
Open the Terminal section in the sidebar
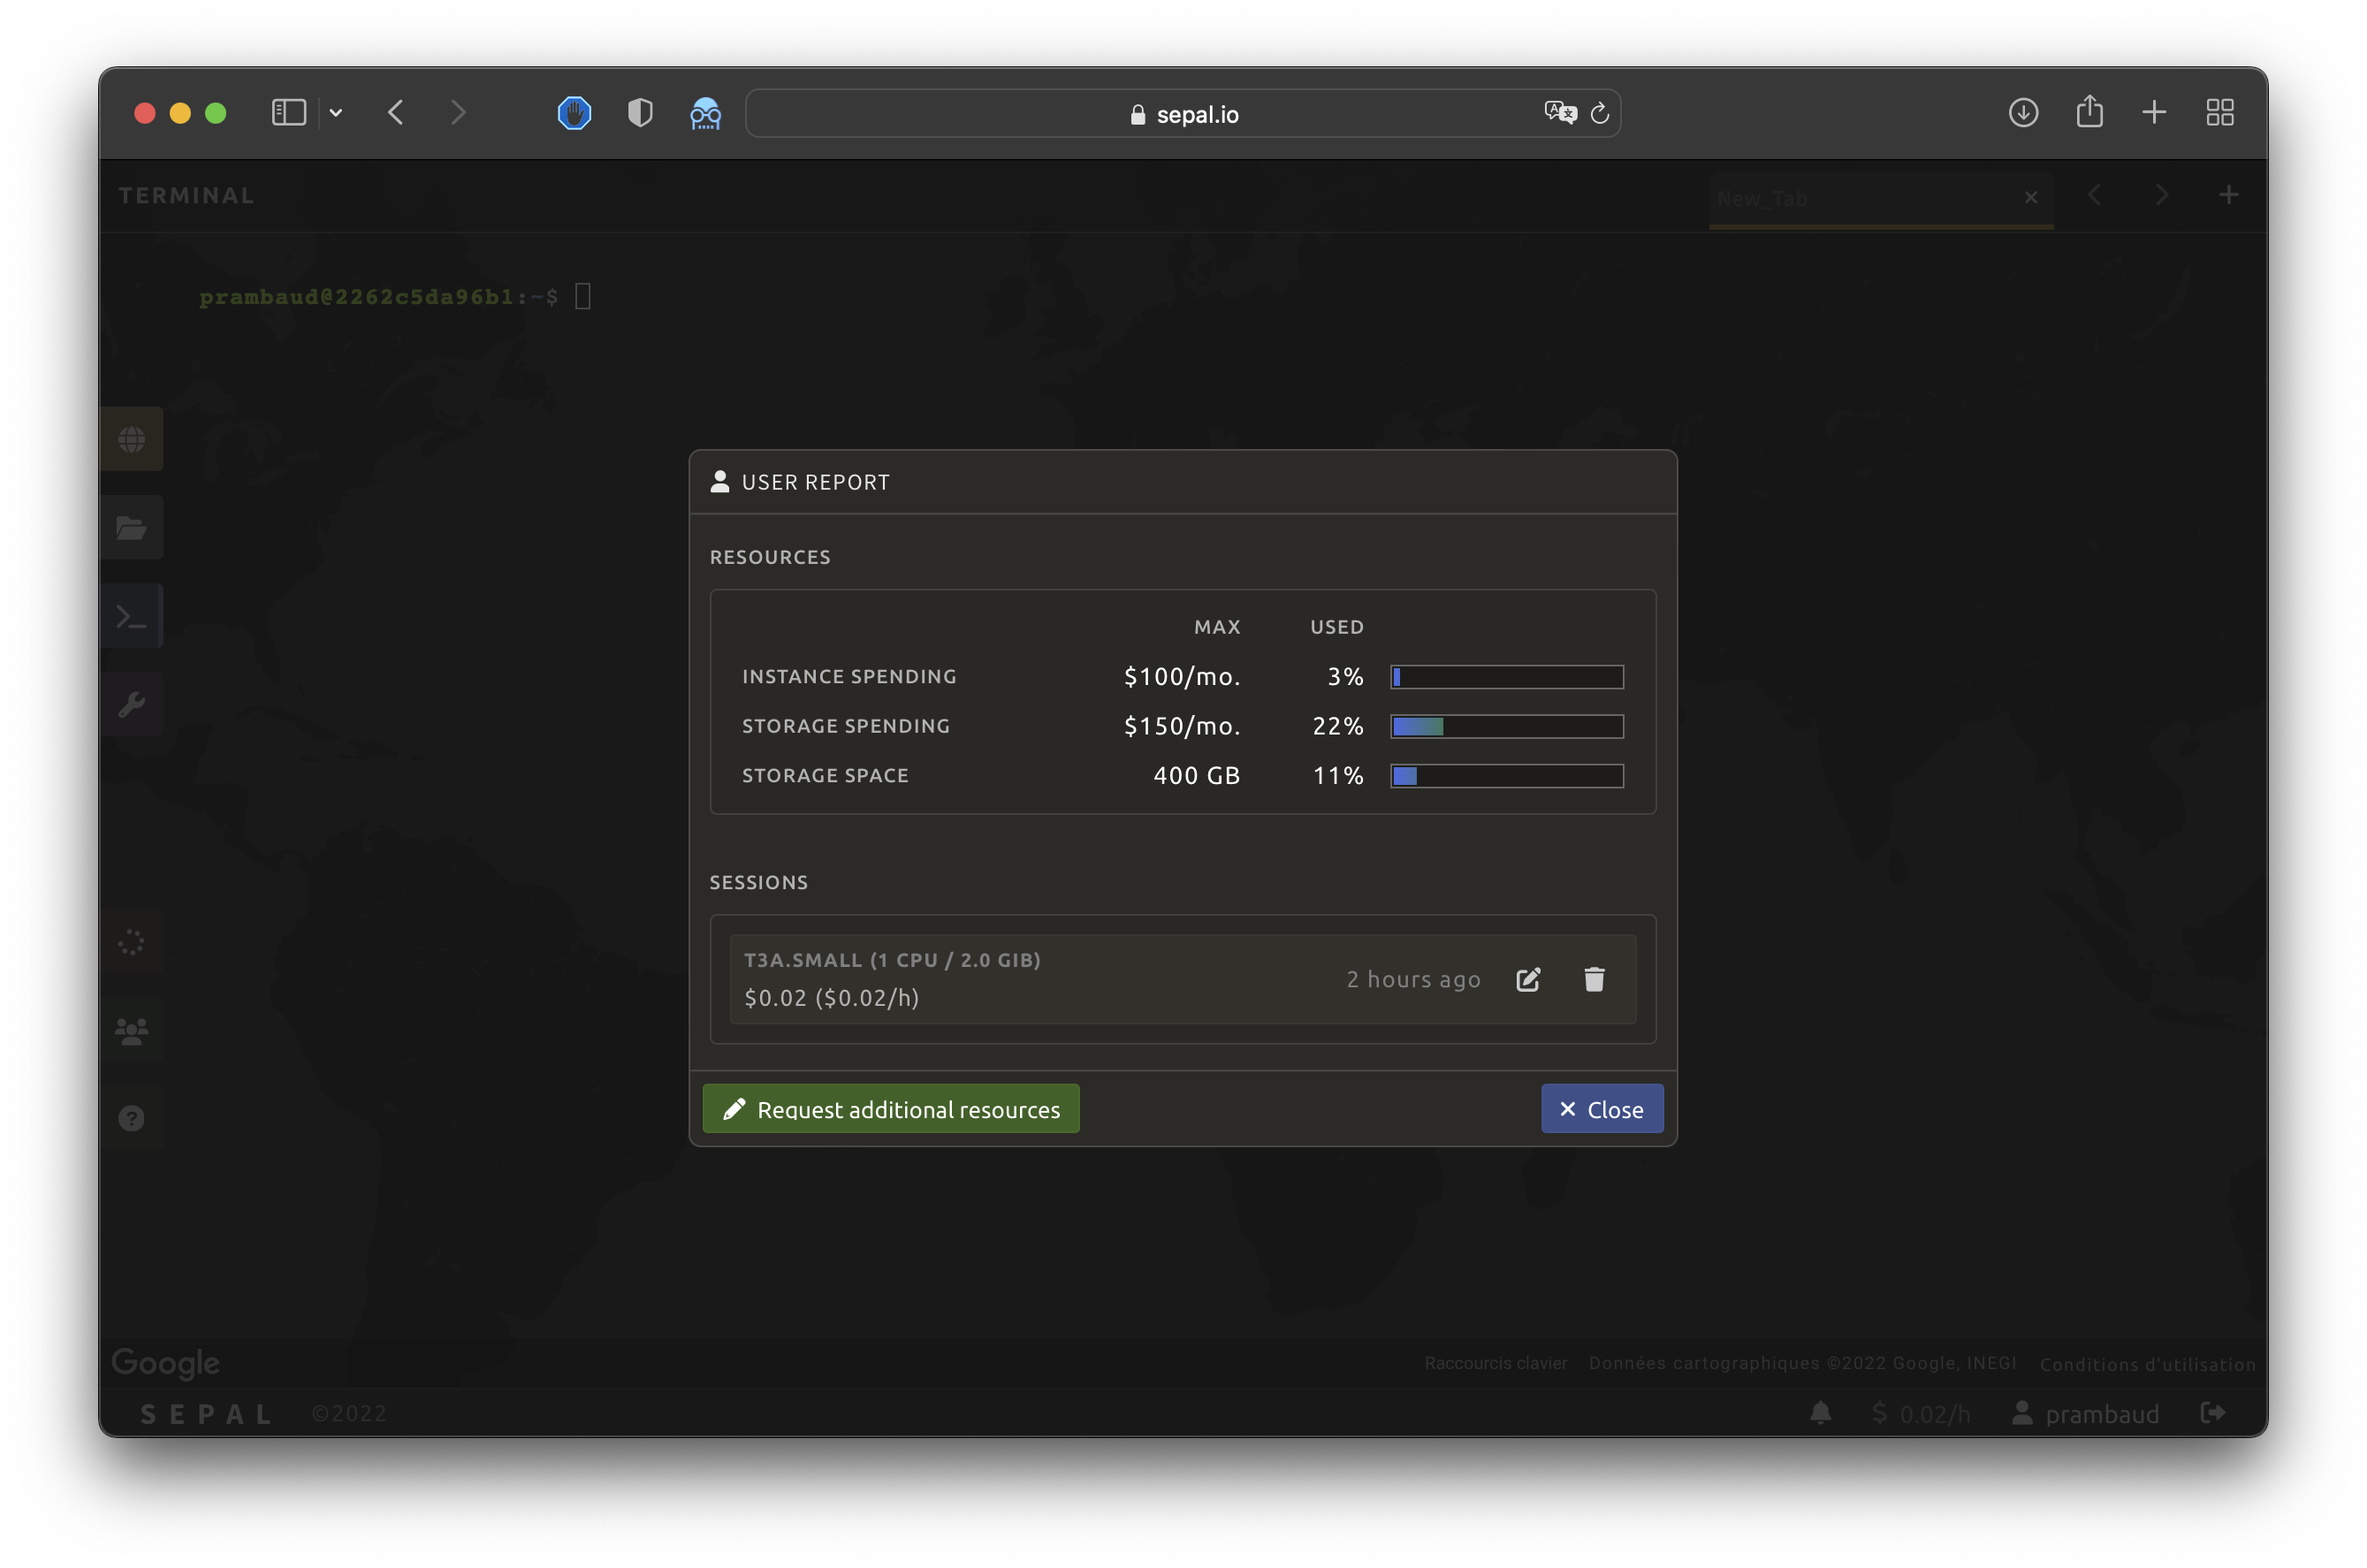point(132,616)
